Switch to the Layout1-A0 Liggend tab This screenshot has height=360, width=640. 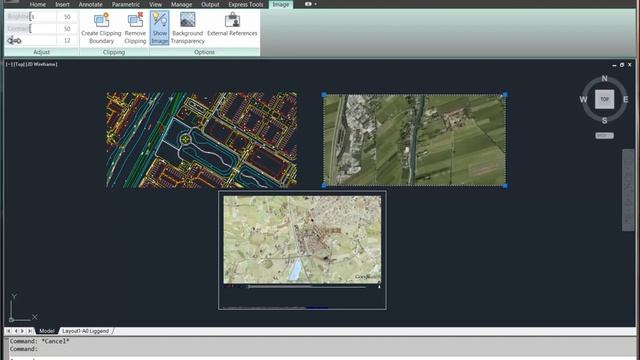[x=85, y=331]
